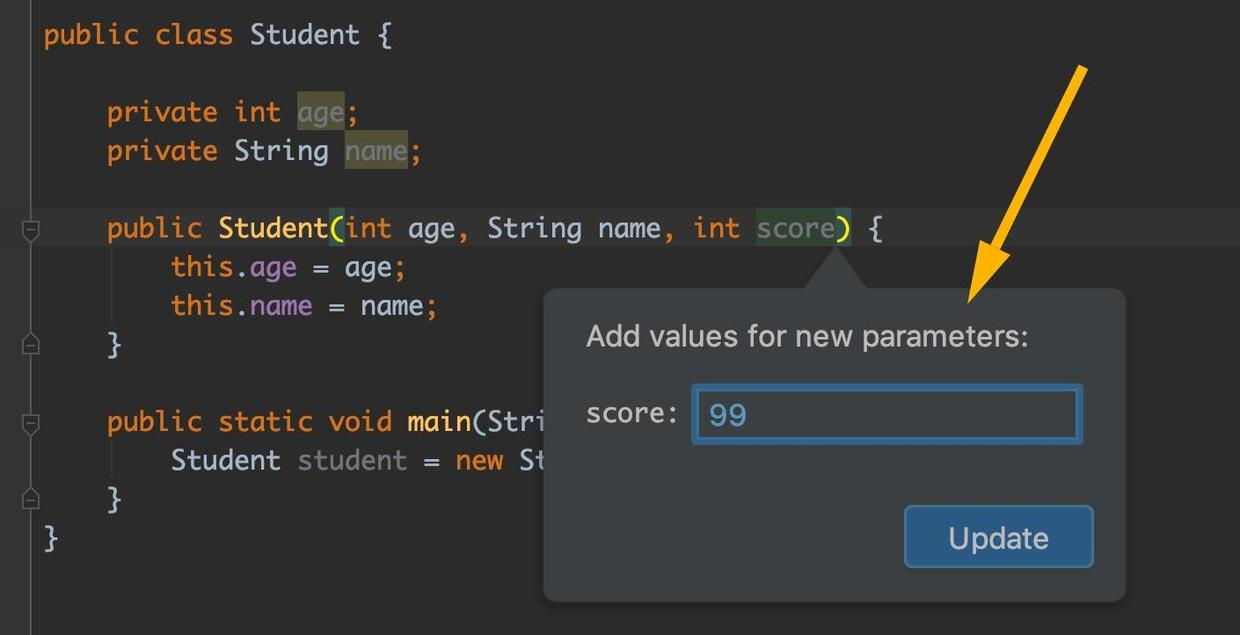This screenshot has height=635, width=1240.
Task: Click the "score:" label in the popup
Action: click(632, 413)
